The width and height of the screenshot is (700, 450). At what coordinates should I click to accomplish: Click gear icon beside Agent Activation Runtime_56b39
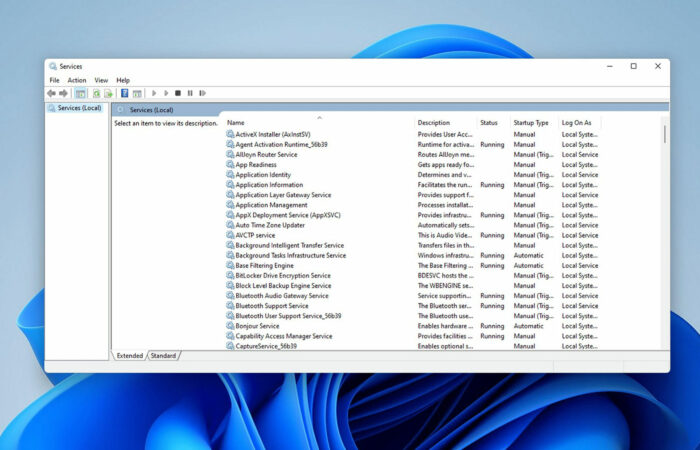[x=230, y=144]
